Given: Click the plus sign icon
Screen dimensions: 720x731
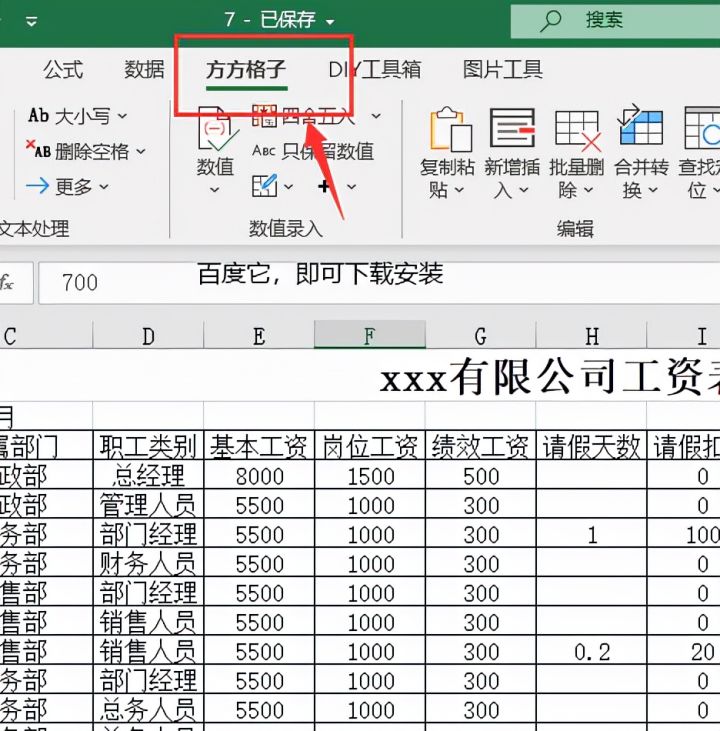Looking at the screenshot, I should click(x=324, y=186).
